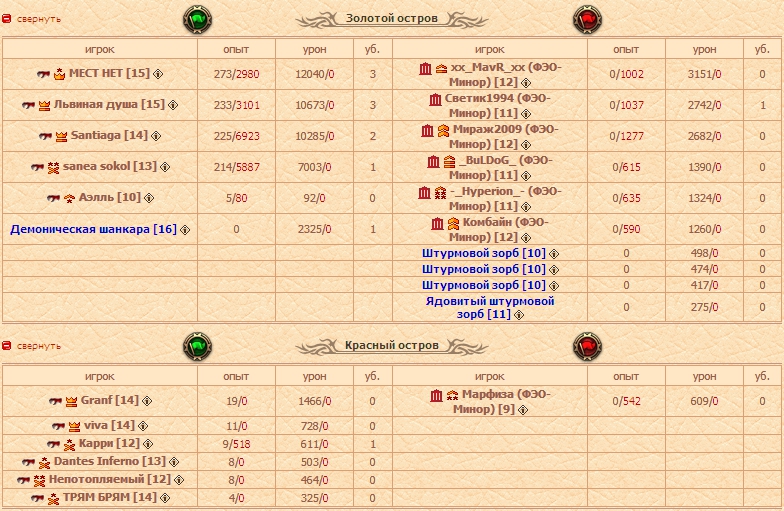Click the clan building icon beside Светик1994

[x=436, y=100]
